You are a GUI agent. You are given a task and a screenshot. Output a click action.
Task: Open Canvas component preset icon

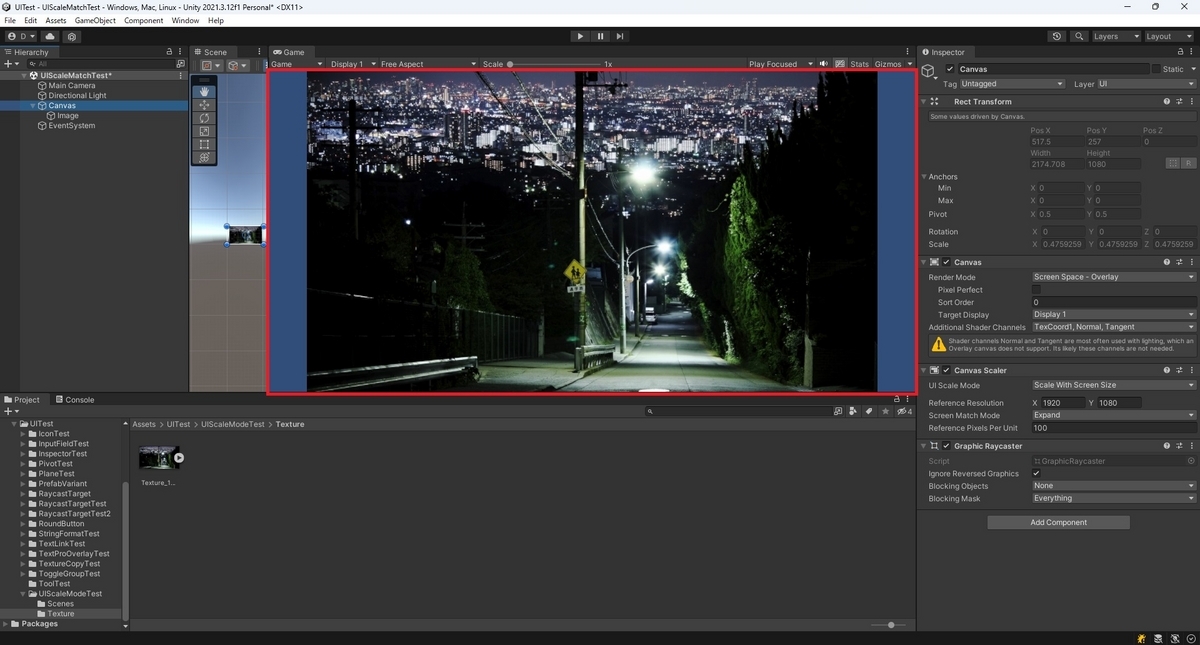pyautogui.click(x=1179, y=262)
